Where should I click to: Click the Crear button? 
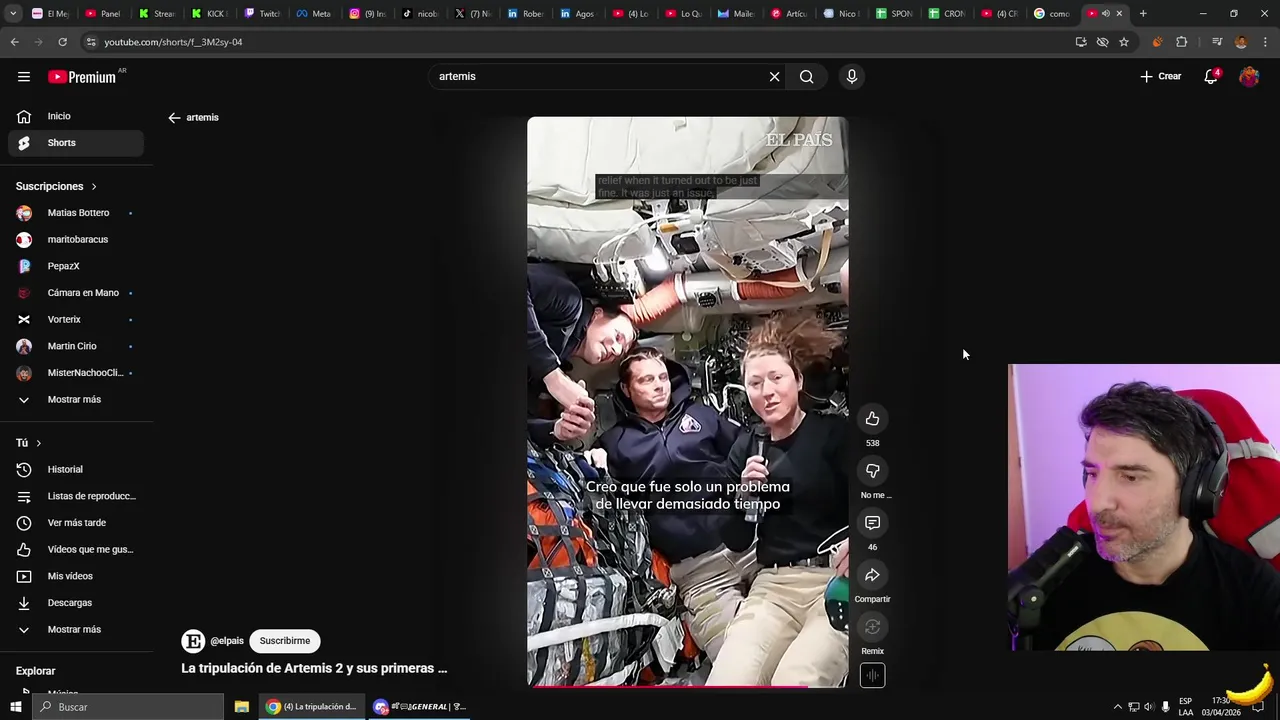[1161, 76]
